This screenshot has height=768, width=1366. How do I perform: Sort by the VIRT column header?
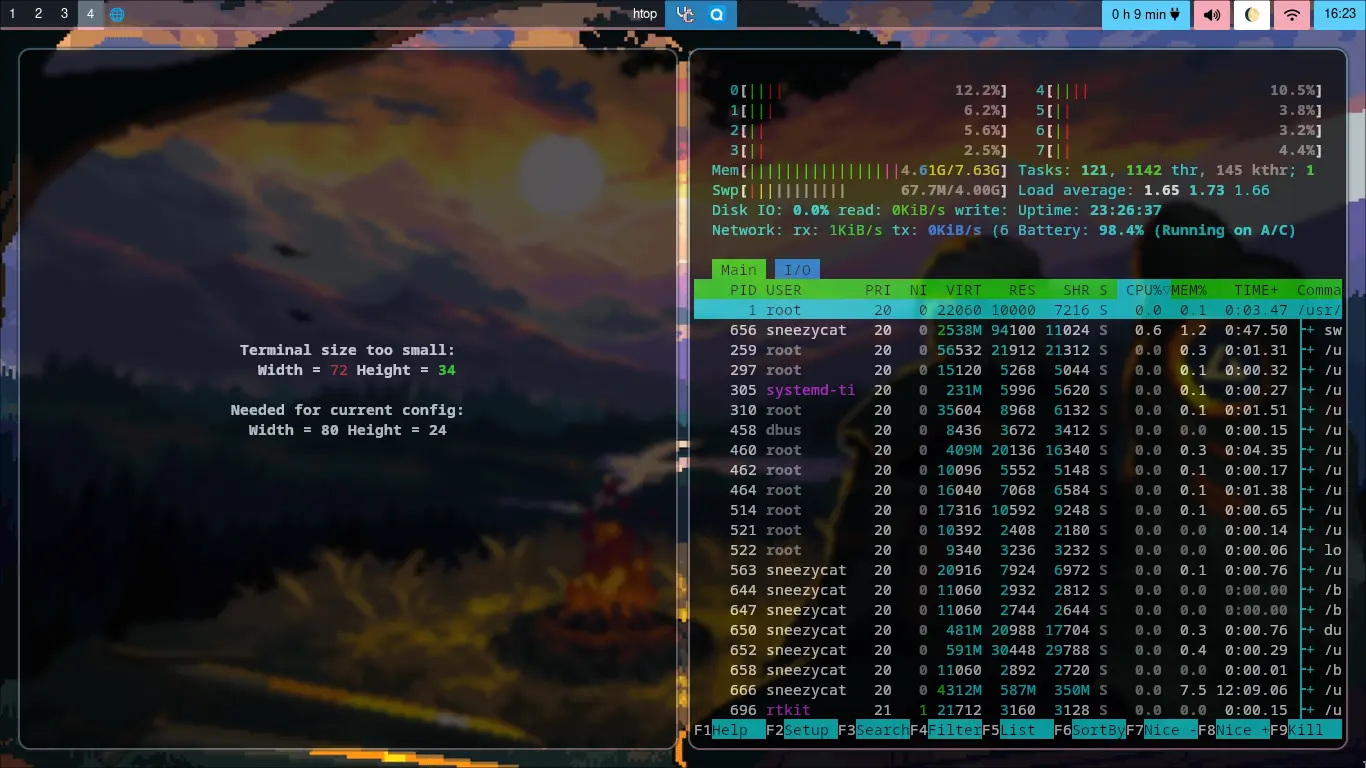click(964, 290)
